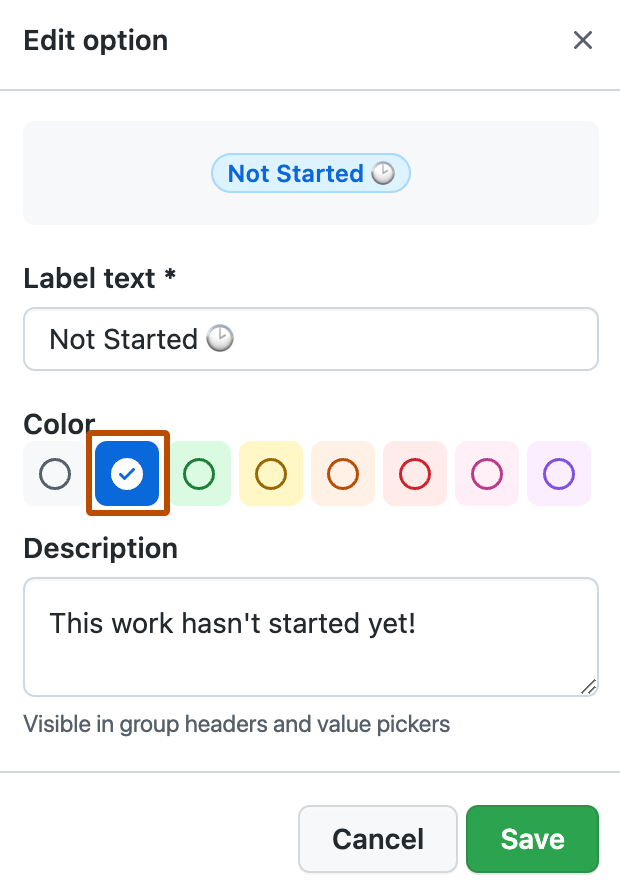Save the option changes
Image resolution: width=620 pixels, height=896 pixels.
click(532, 839)
